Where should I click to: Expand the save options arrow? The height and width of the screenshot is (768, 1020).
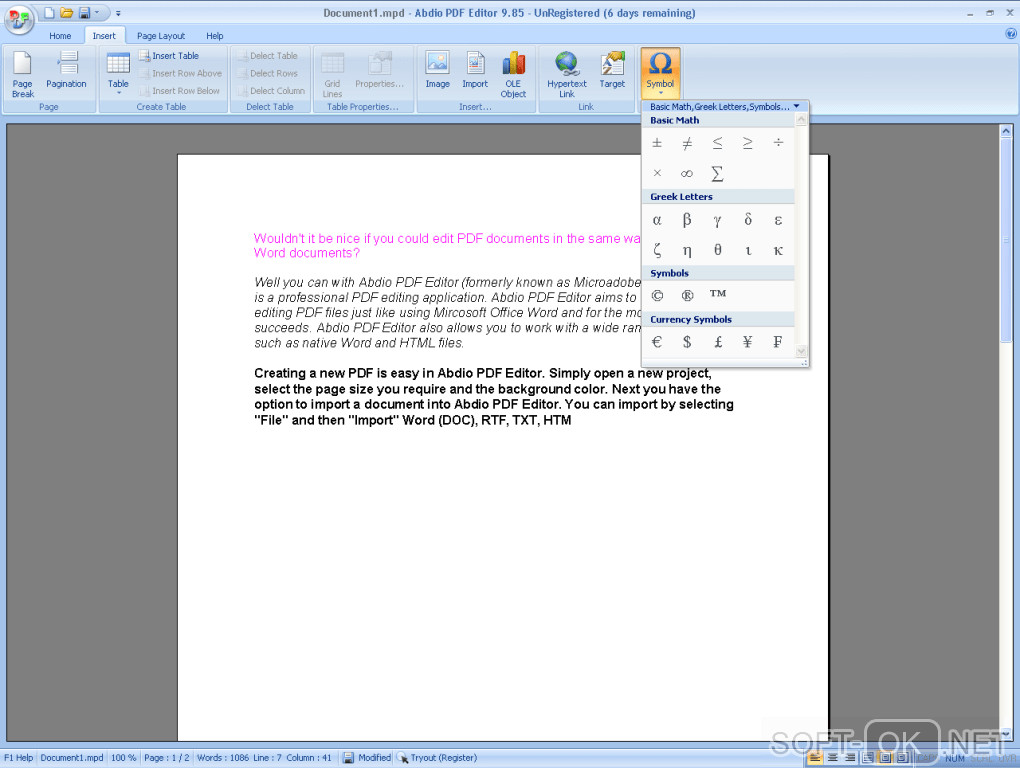[x=97, y=13]
